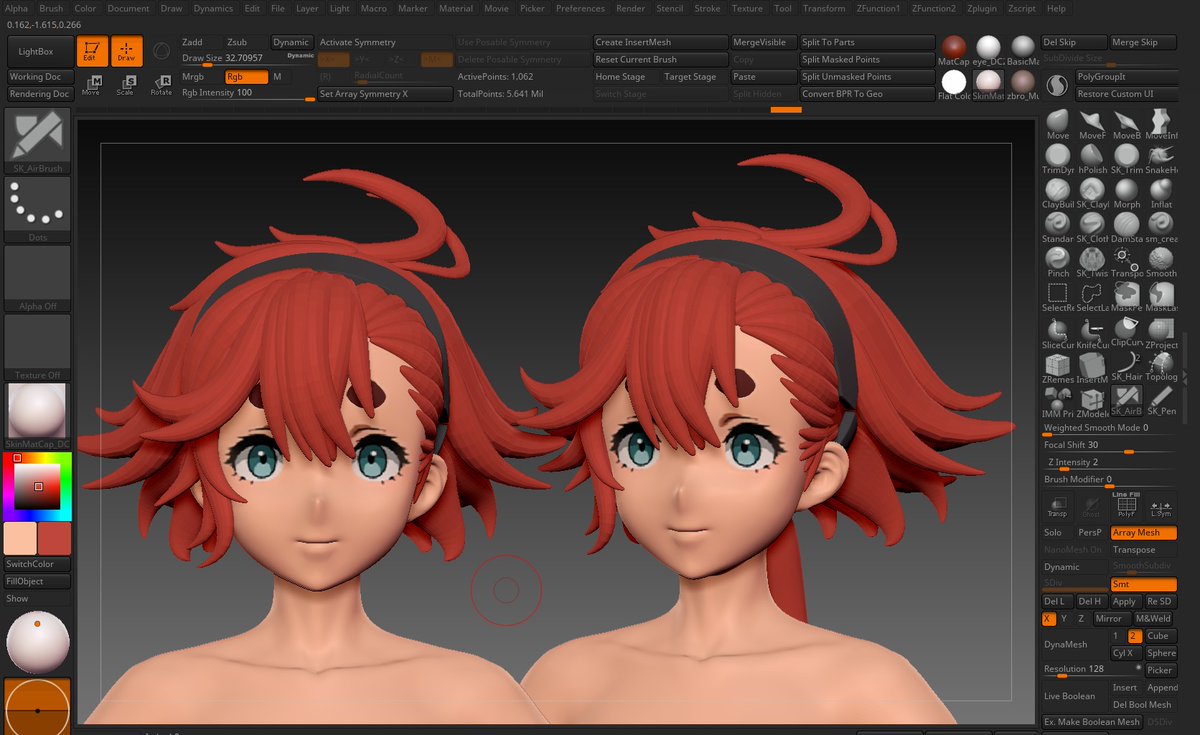Select the ZProject brush

[1161, 333]
